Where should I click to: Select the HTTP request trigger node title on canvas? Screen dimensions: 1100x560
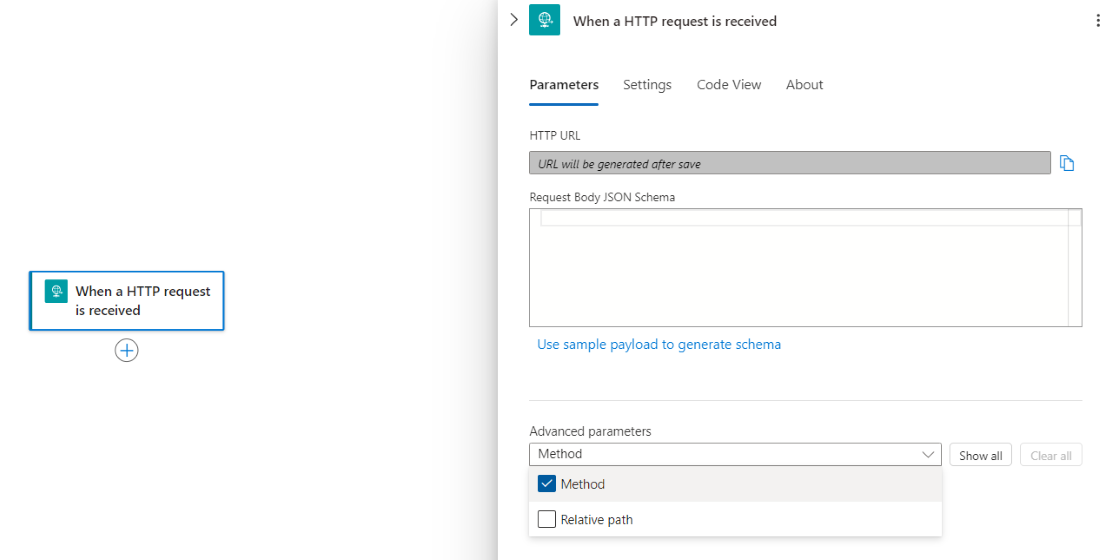pos(143,301)
